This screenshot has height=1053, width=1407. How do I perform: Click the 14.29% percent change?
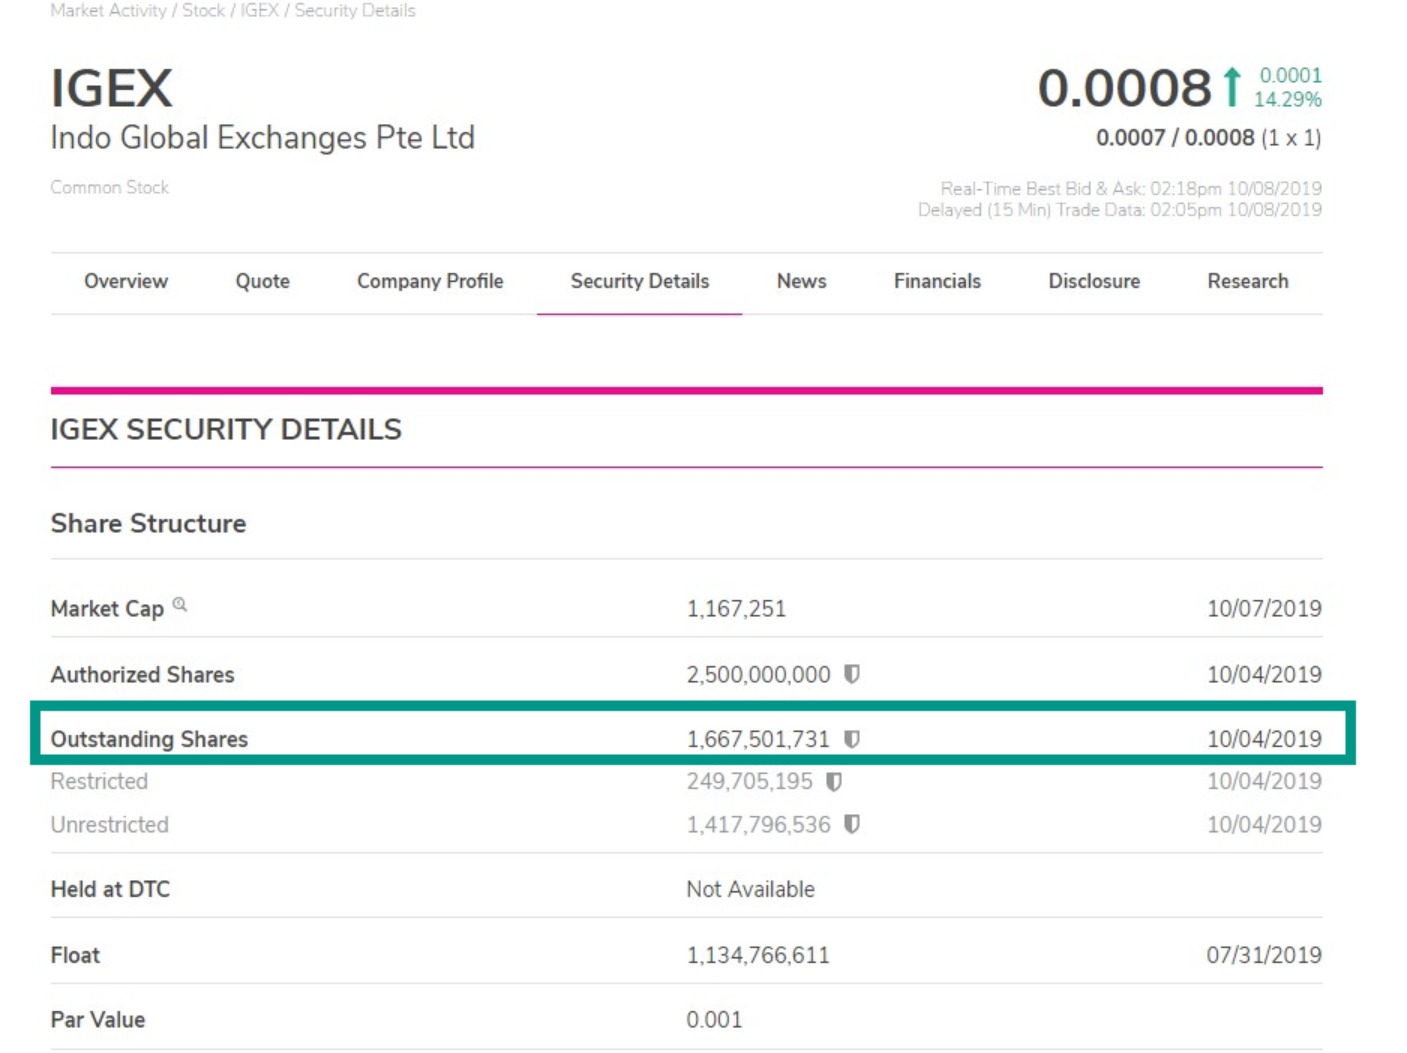1288,99
